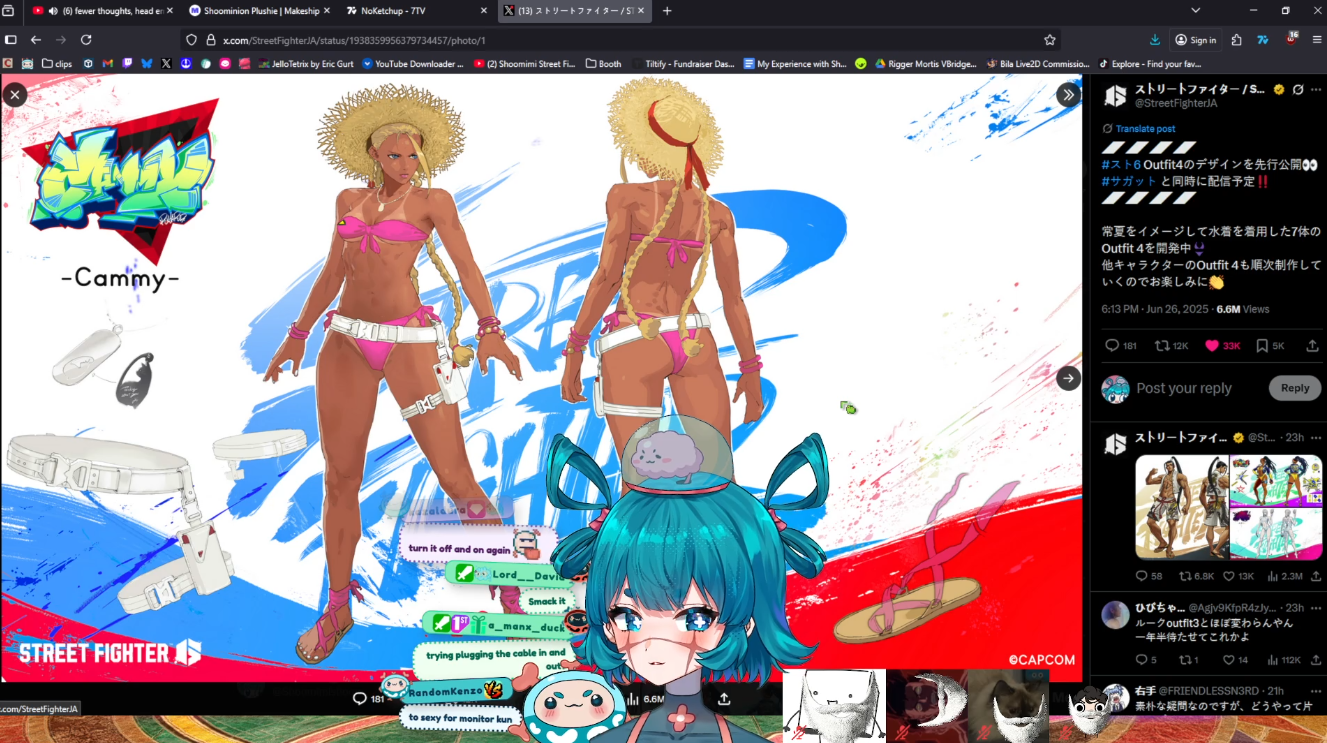Open the 7TV extension toolbar icon
Viewport: 1327px width, 743px height.
coord(1263,40)
